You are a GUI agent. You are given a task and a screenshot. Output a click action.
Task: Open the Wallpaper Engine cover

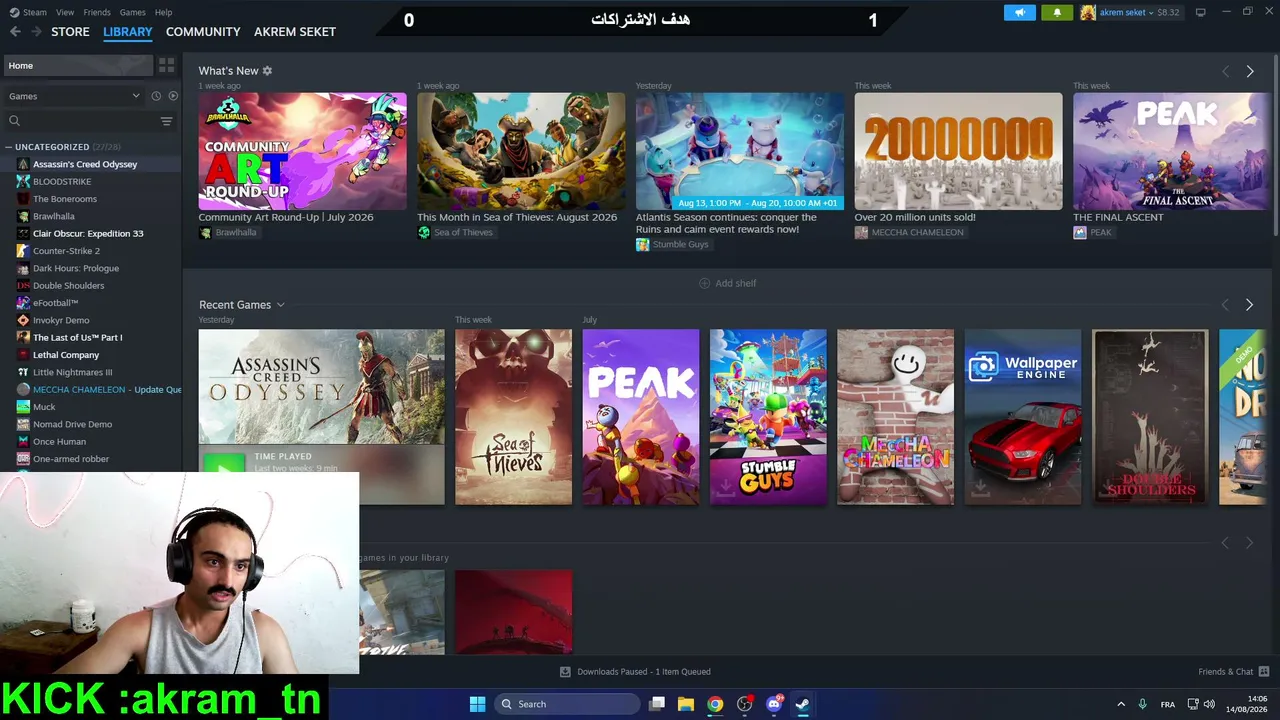[1023, 417]
